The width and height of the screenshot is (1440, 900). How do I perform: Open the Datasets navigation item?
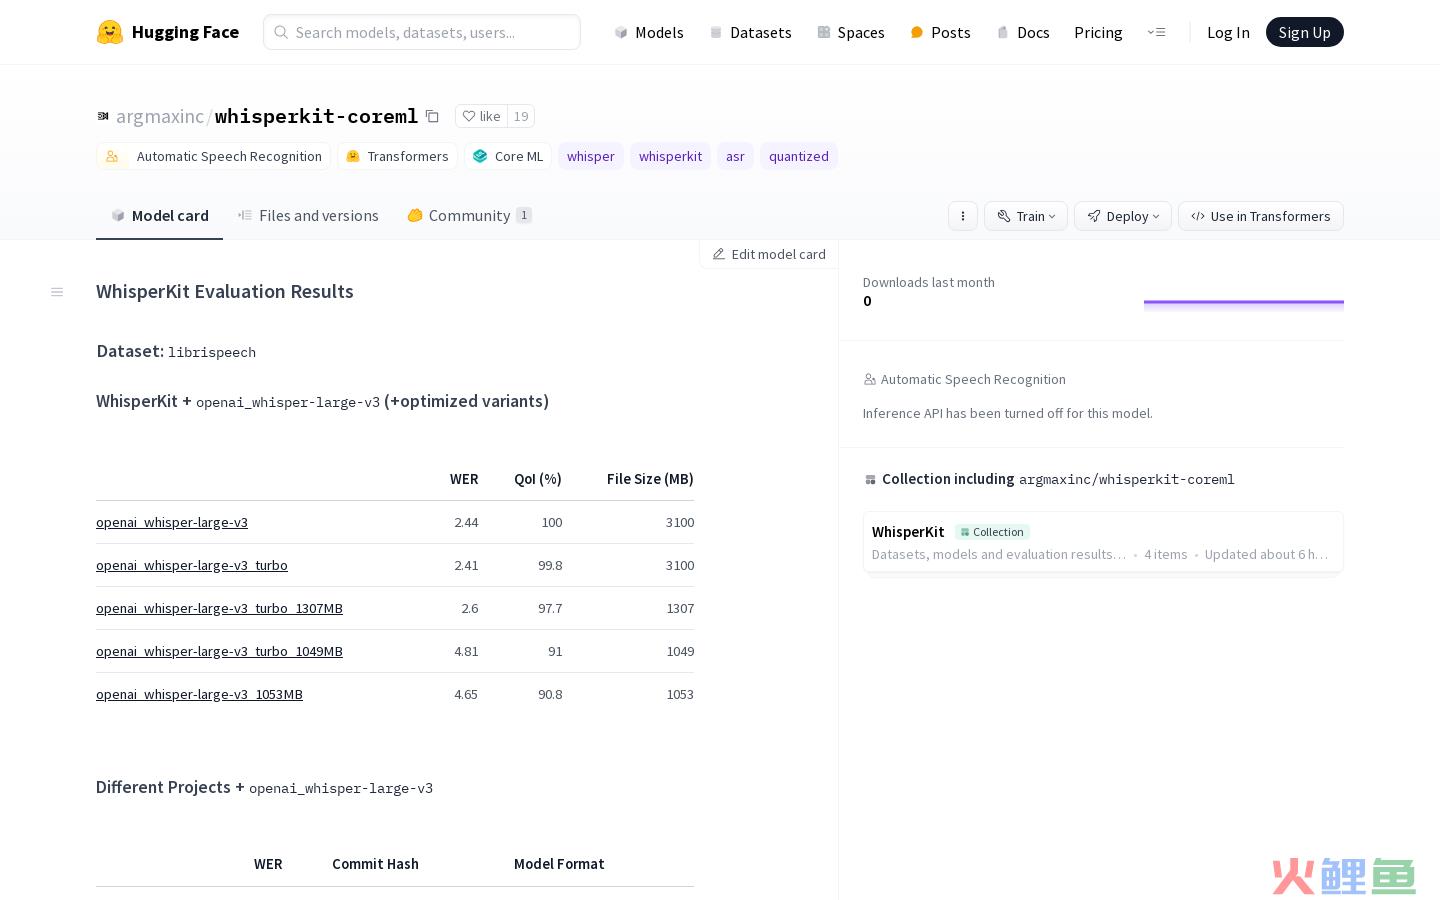click(750, 32)
